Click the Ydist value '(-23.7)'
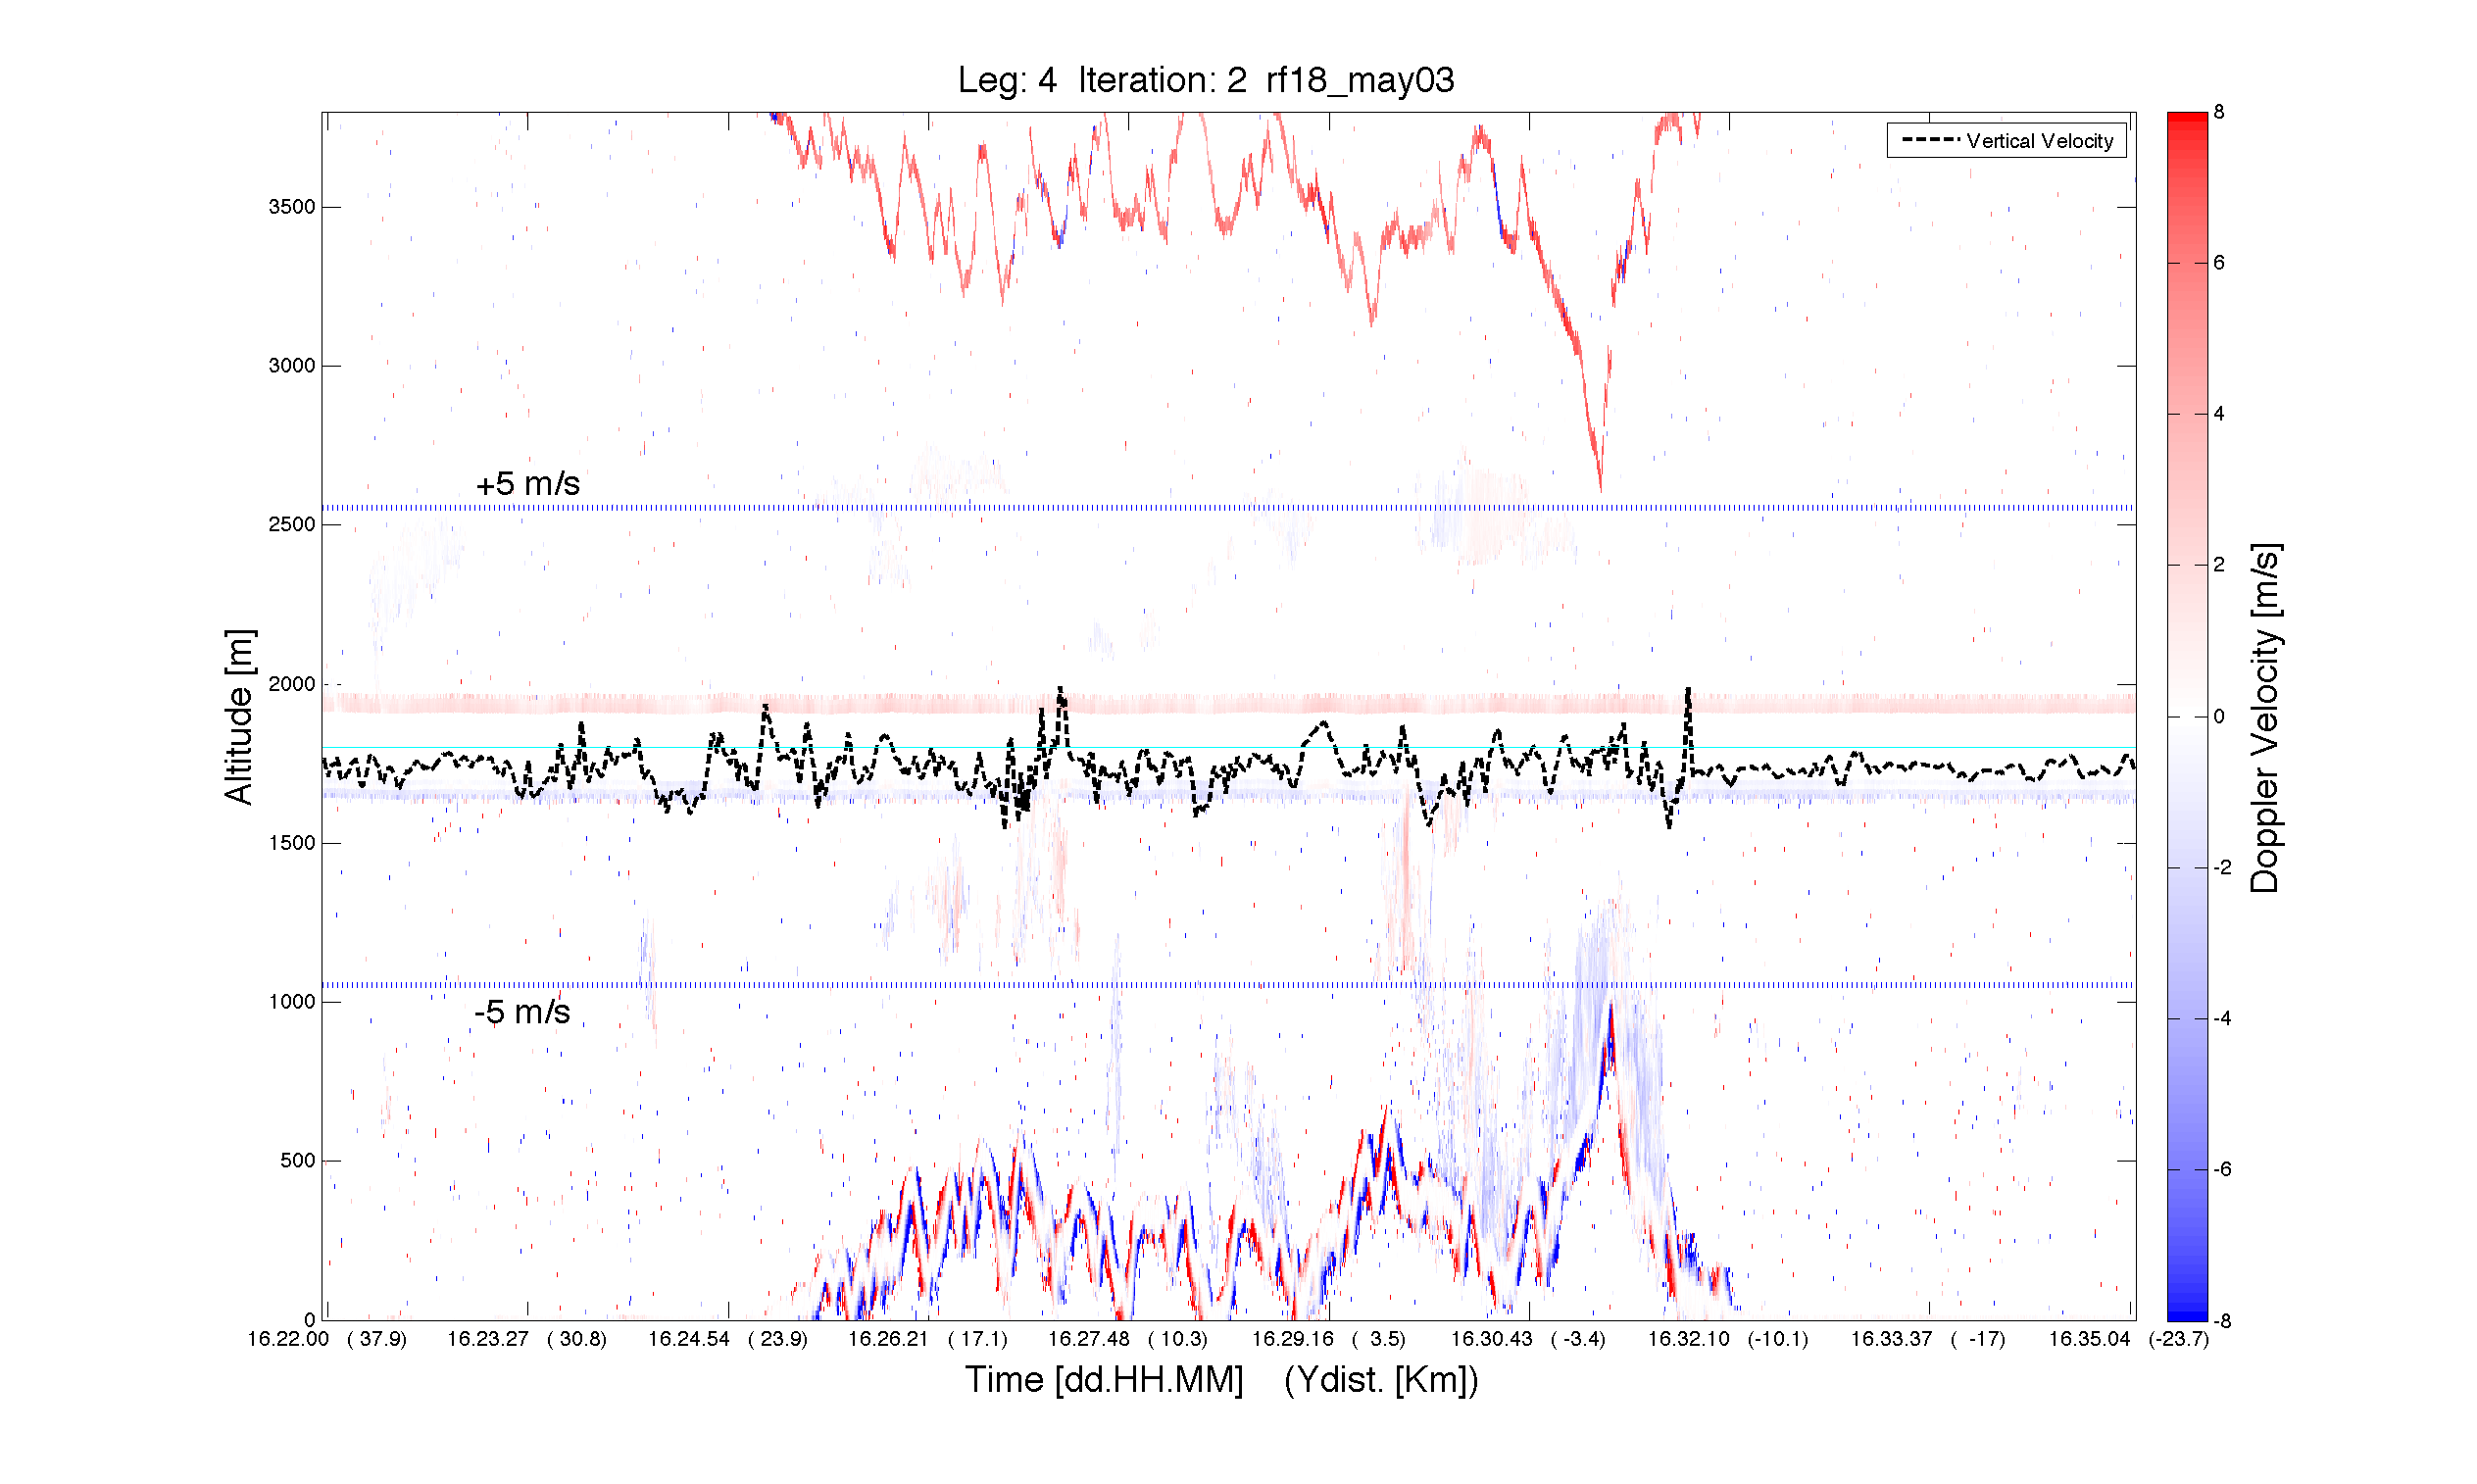Image resolution: width=2477 pixels, height=1484 pixels. (2179, 1339)
